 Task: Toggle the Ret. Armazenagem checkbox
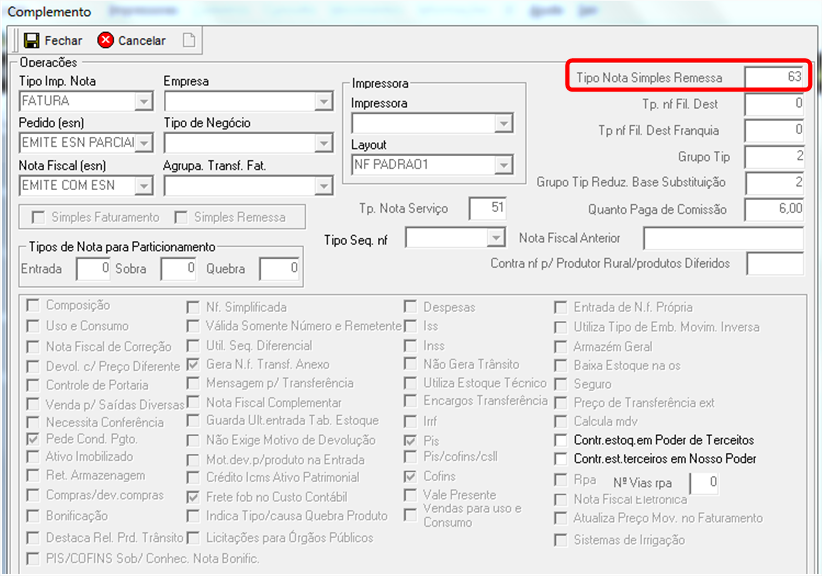tap(33, 475)
